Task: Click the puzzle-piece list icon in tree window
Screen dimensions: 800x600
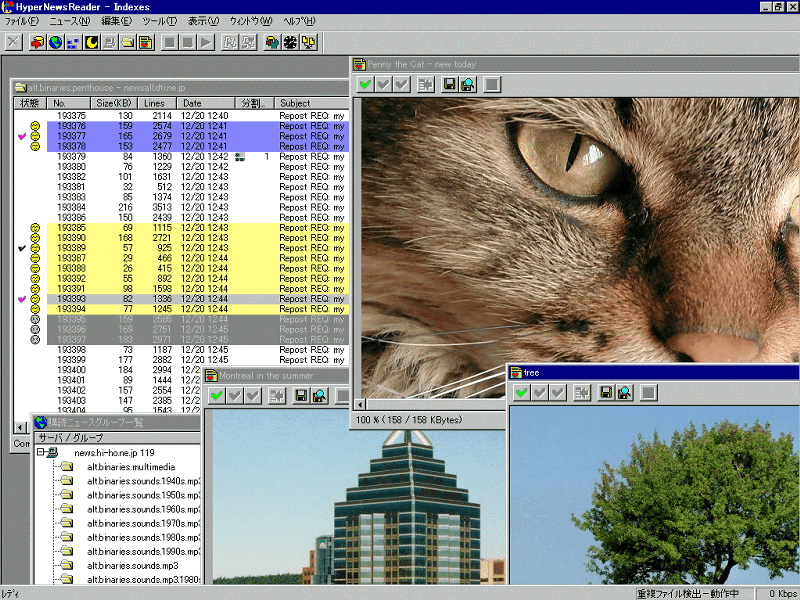Action: 582,392
